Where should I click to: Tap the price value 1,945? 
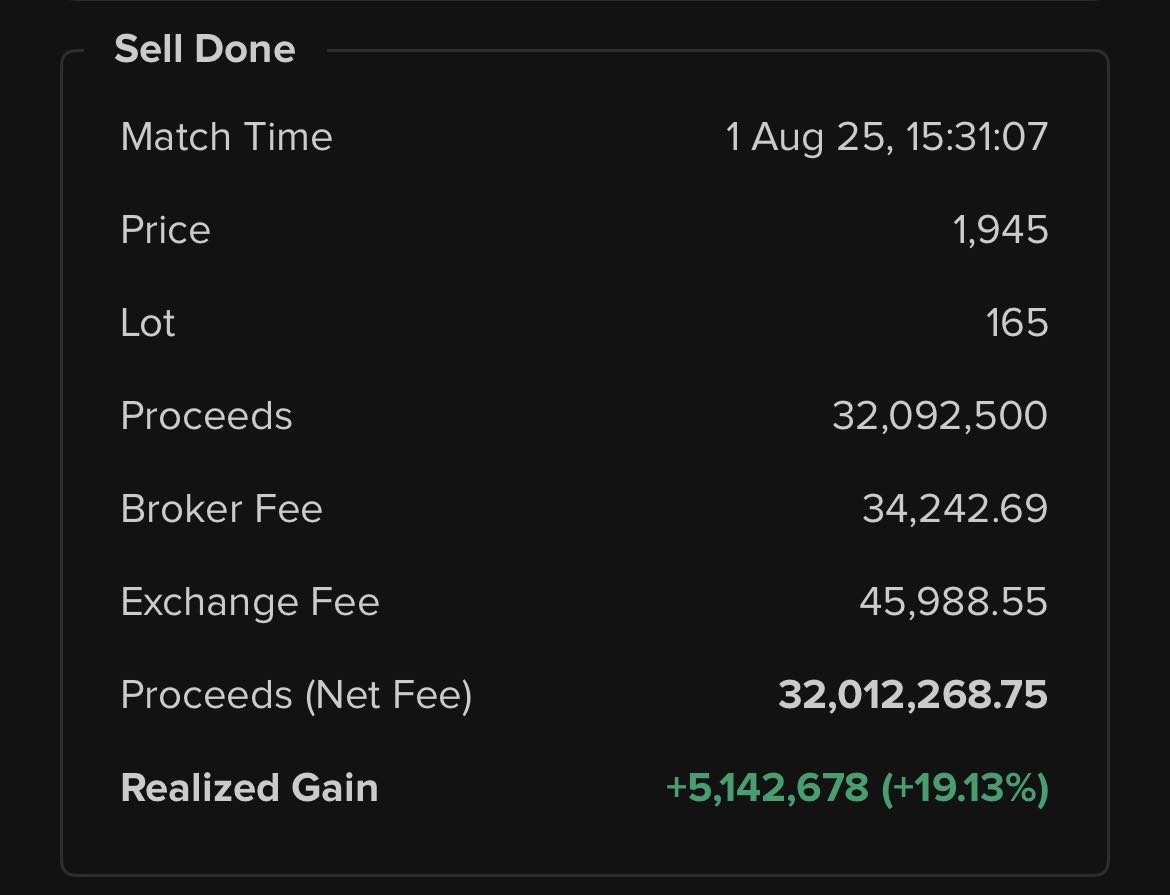1001,230
